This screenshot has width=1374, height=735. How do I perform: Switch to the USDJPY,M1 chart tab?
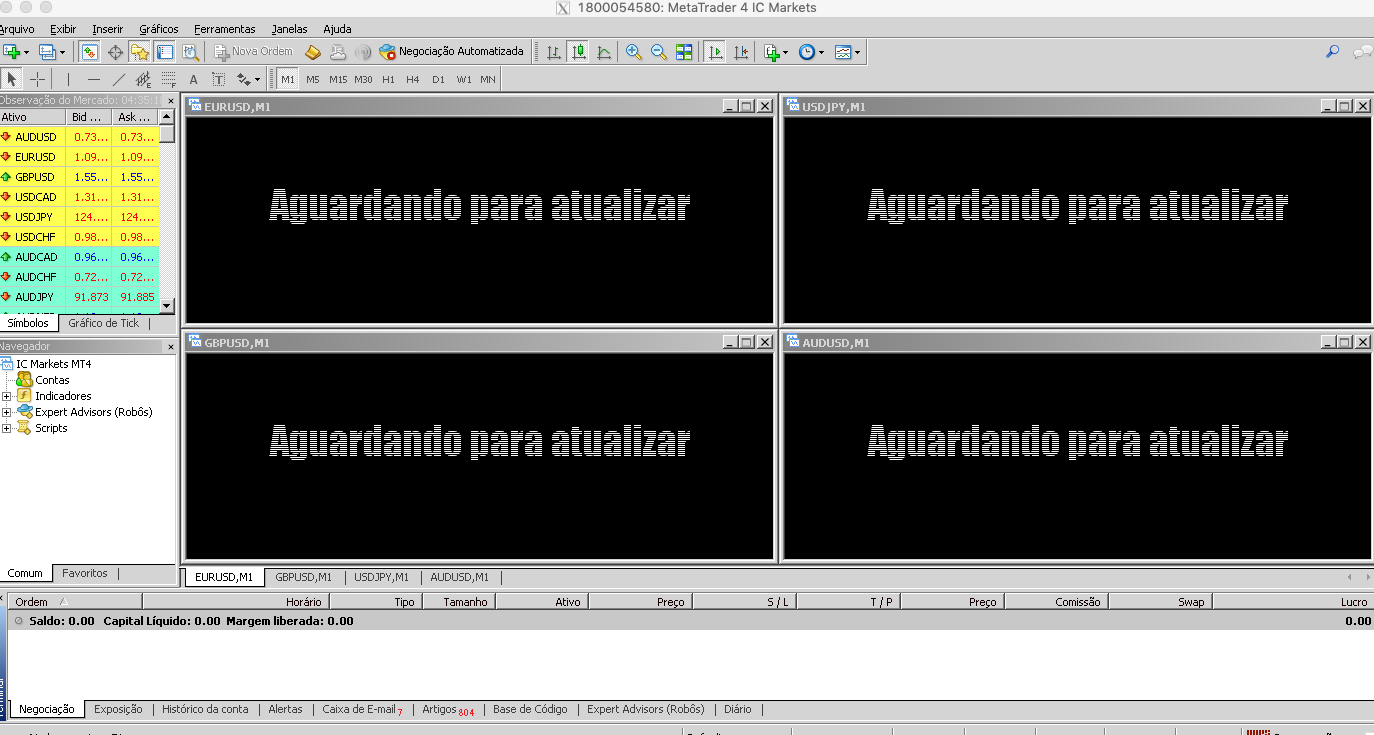(x=381, y=577)
